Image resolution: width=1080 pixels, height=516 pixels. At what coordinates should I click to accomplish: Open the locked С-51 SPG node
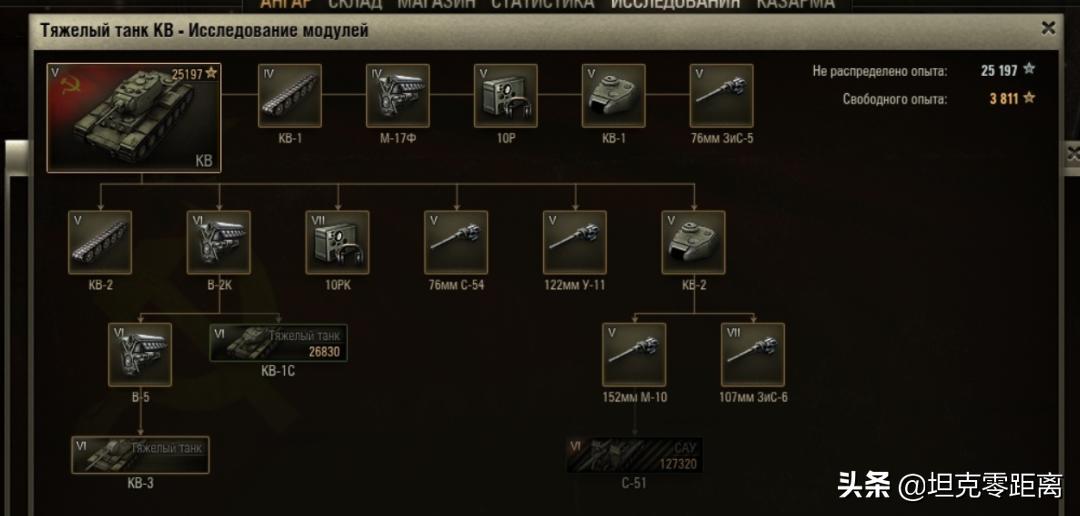pyautogui.click(x=634, y=455)
